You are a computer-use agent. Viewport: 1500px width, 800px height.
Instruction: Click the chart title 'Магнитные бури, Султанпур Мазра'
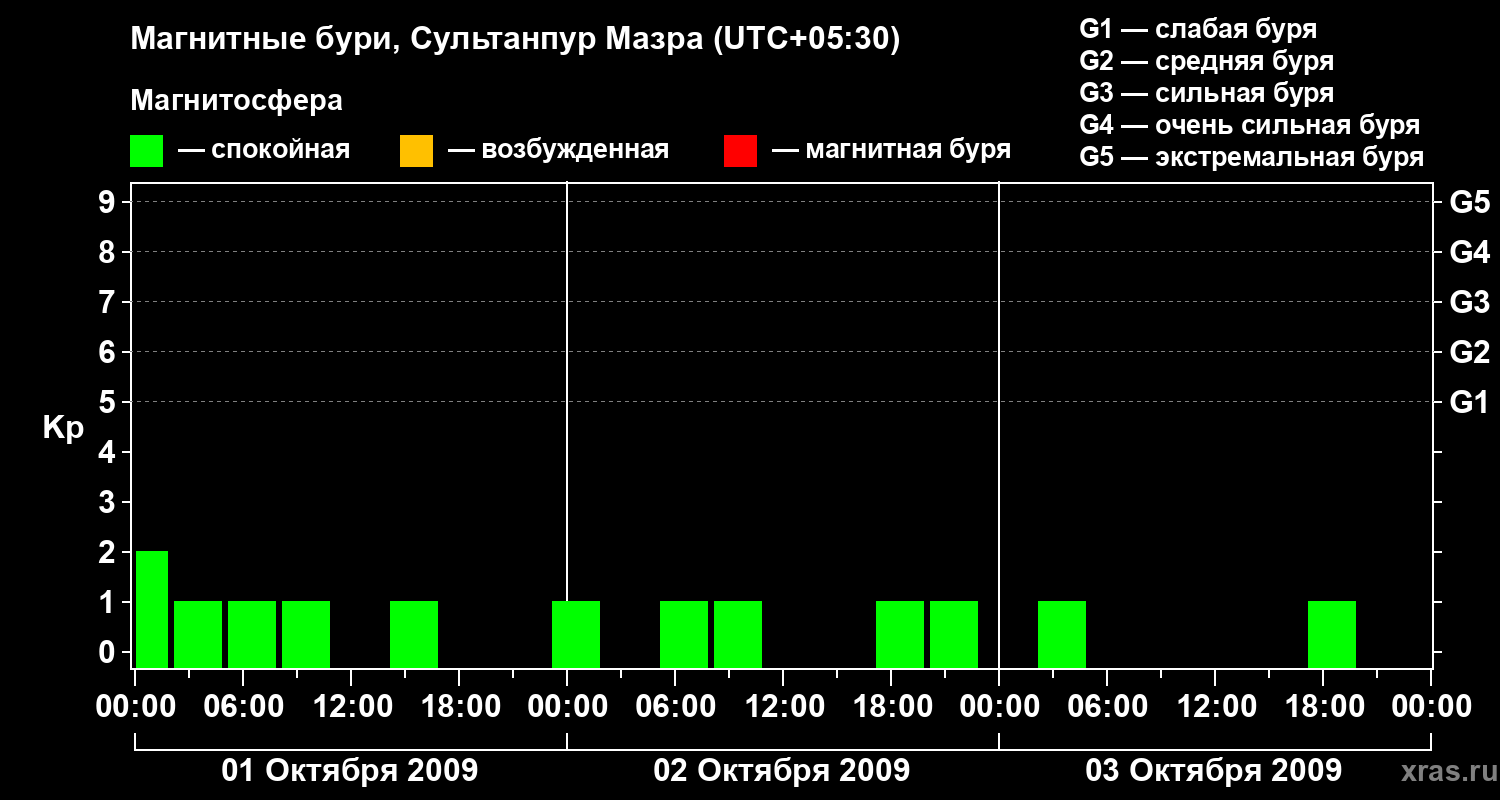tap(515, 39)
